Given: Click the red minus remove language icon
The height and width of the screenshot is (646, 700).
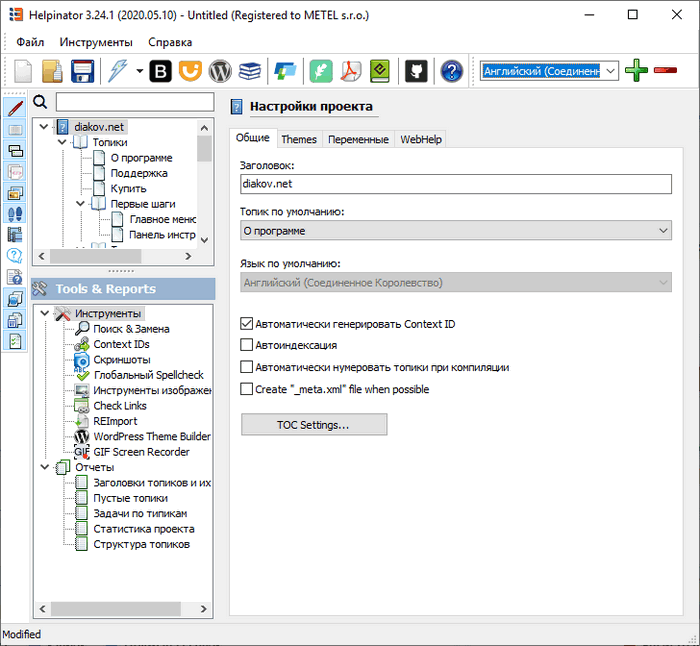Looking at the screenshot, I should [x=665, y=71].
